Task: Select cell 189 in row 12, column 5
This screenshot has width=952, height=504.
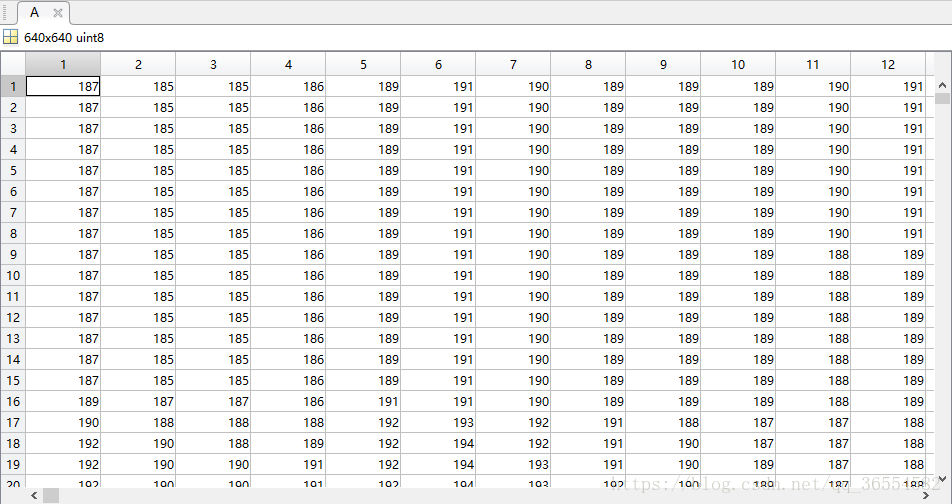Action: coord(363,318)
